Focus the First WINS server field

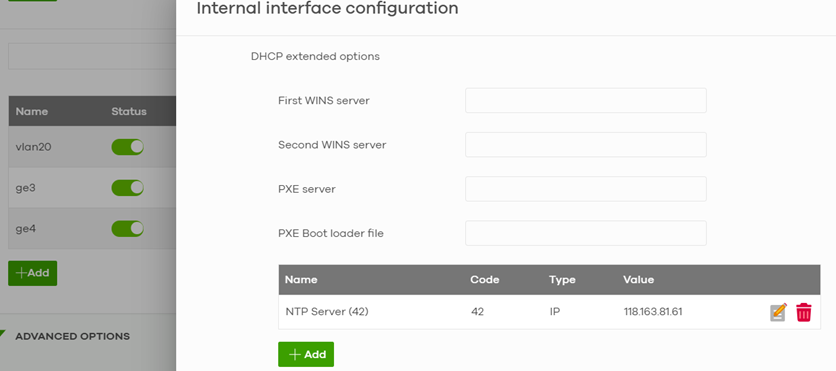click(x=585, y=100)
